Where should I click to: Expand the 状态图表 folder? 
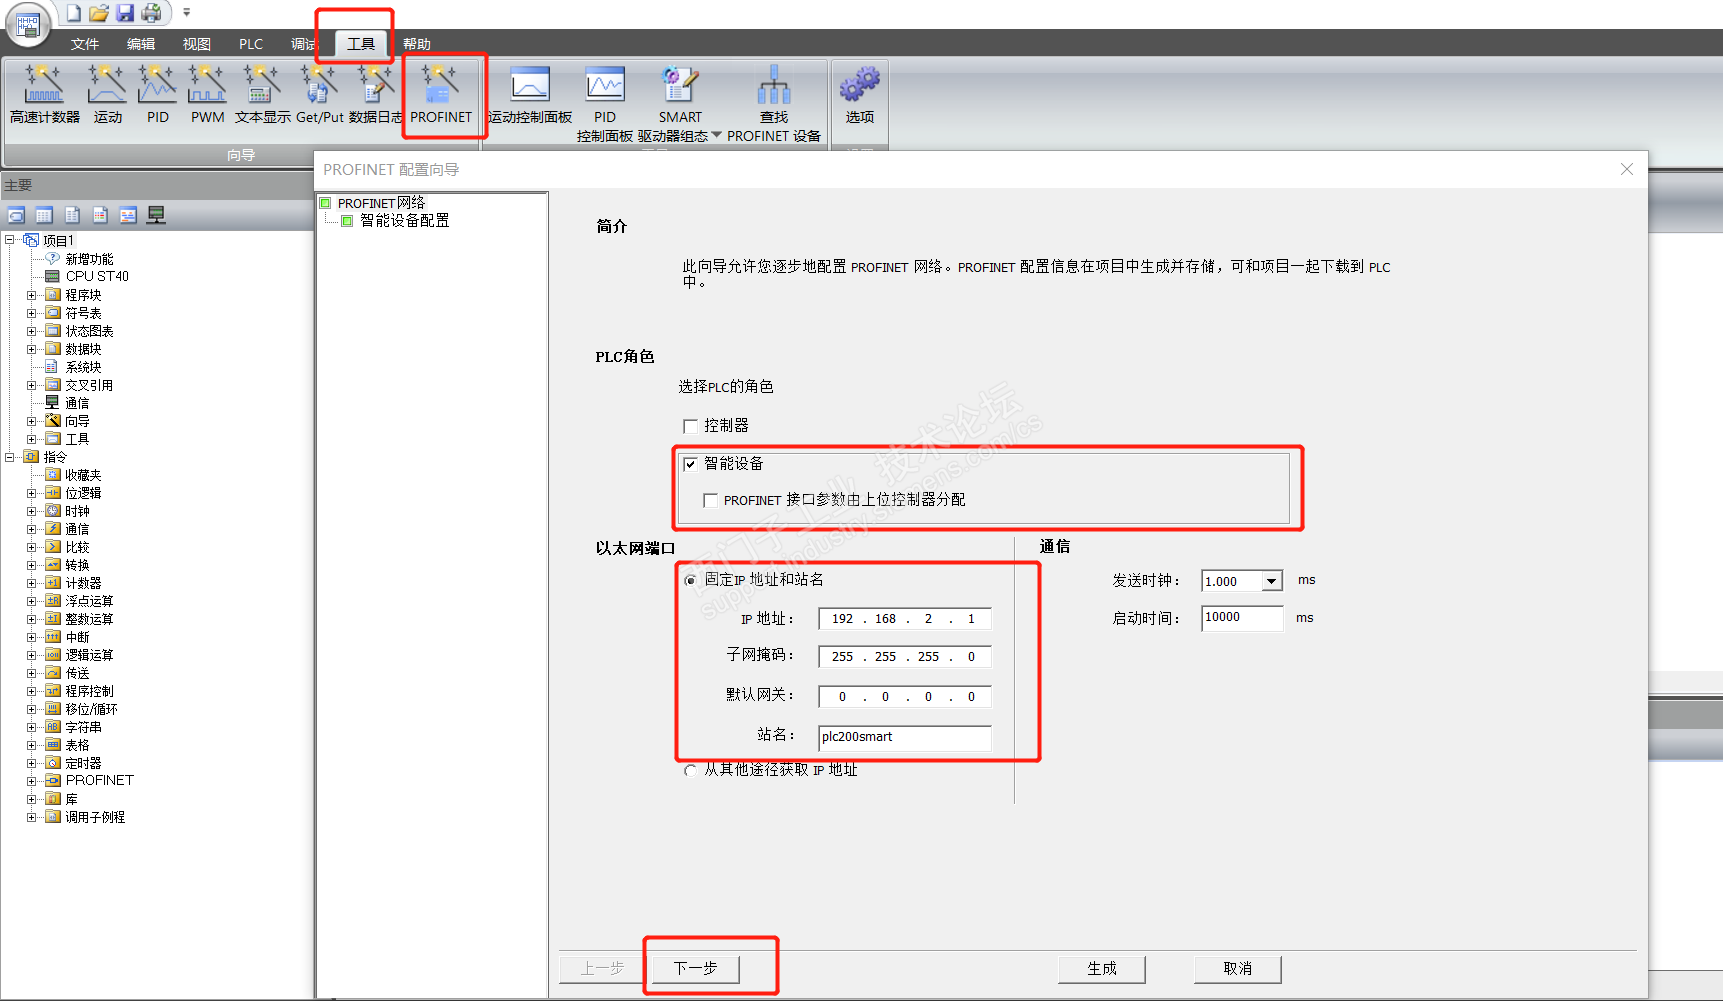pos(32,331)
